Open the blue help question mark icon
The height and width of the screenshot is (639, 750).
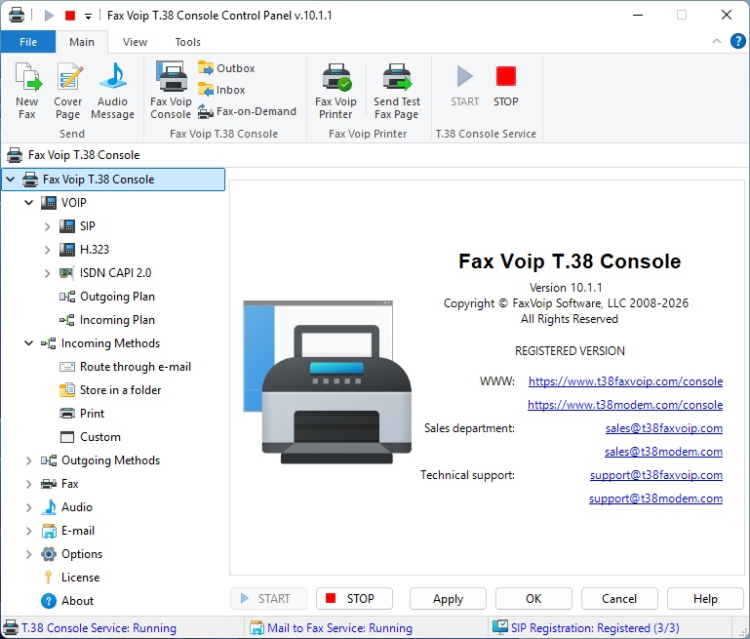(738, 42)
